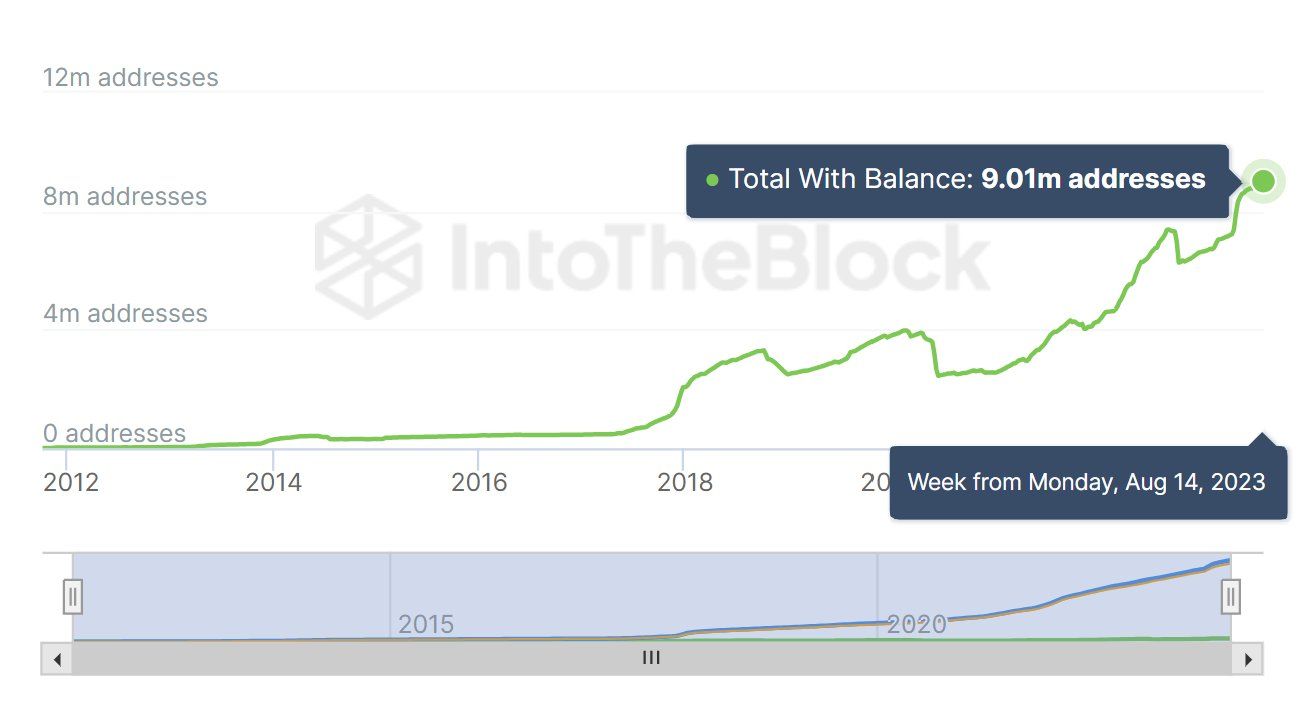Click the 2016 x-axis label
The image size is (1302, 711).
click(x=479, y=482)
